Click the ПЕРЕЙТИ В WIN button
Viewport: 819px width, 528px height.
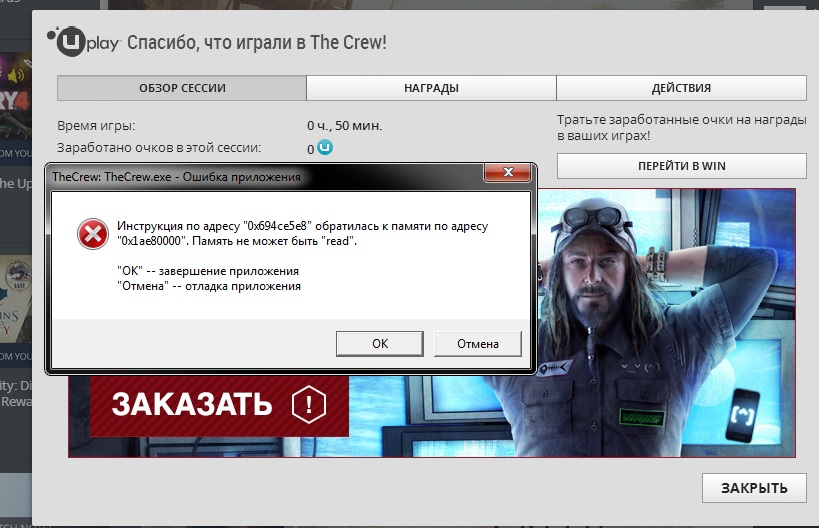tap(682, 166)
